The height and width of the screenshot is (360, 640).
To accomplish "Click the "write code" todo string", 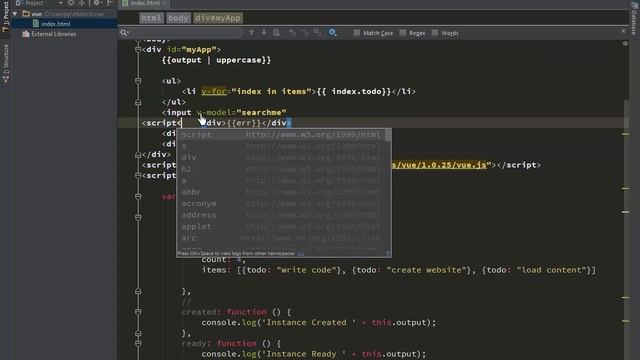I will pyautogui.click(x=306, y=270).
